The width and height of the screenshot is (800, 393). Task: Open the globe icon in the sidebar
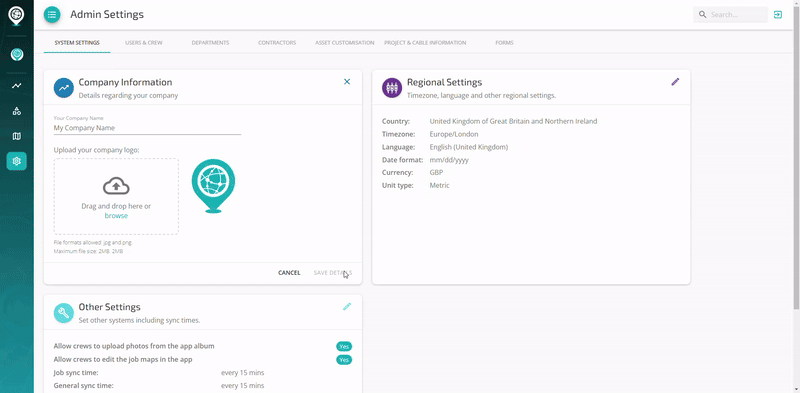coord(17,54)
